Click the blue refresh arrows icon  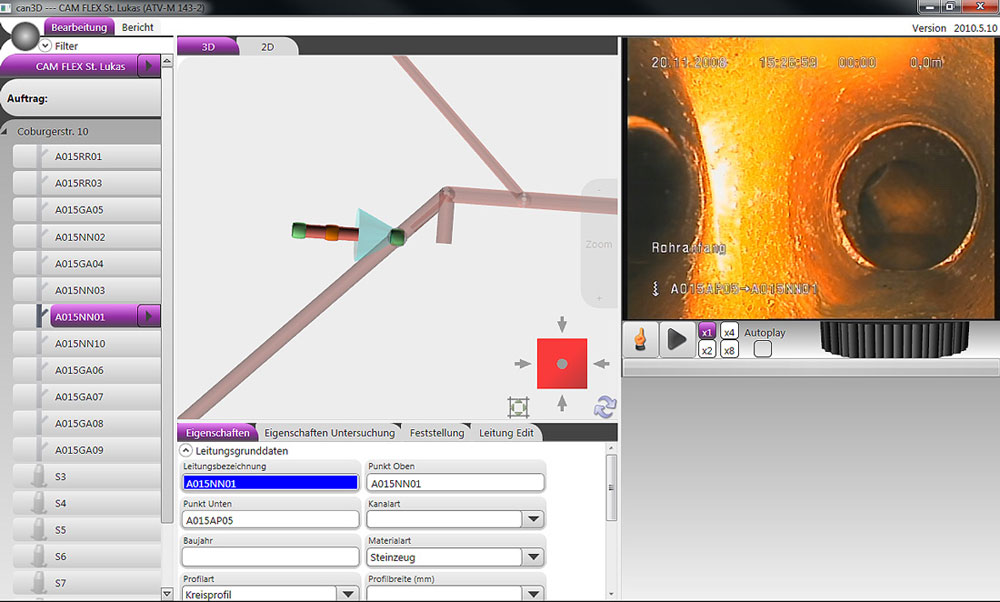tap(605, 406)
